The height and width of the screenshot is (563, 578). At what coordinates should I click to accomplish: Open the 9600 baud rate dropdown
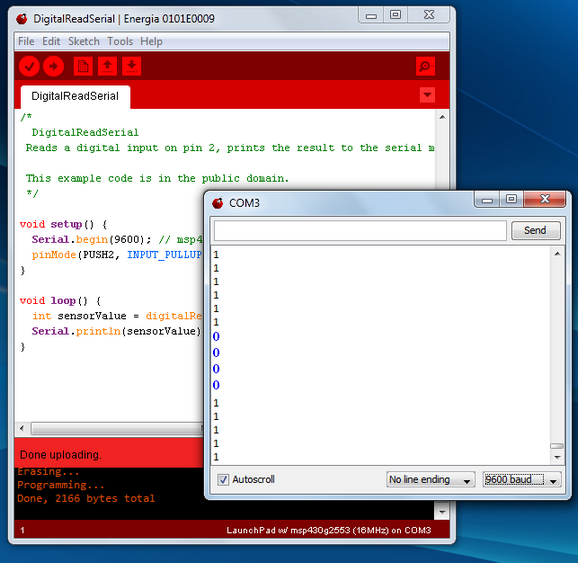coord(522,480)
